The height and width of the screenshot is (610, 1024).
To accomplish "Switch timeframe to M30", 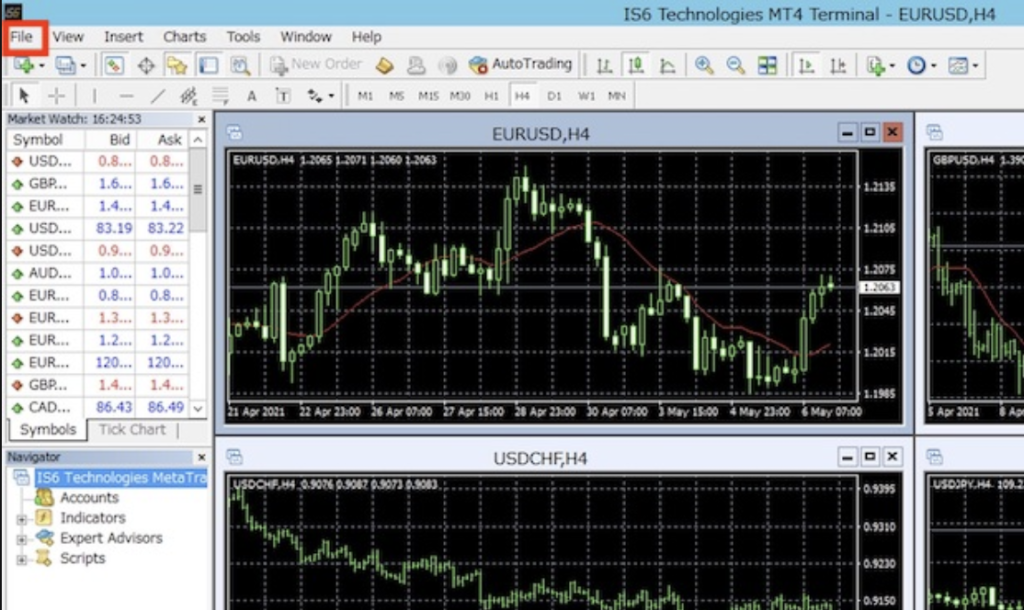I will point(460,96).
